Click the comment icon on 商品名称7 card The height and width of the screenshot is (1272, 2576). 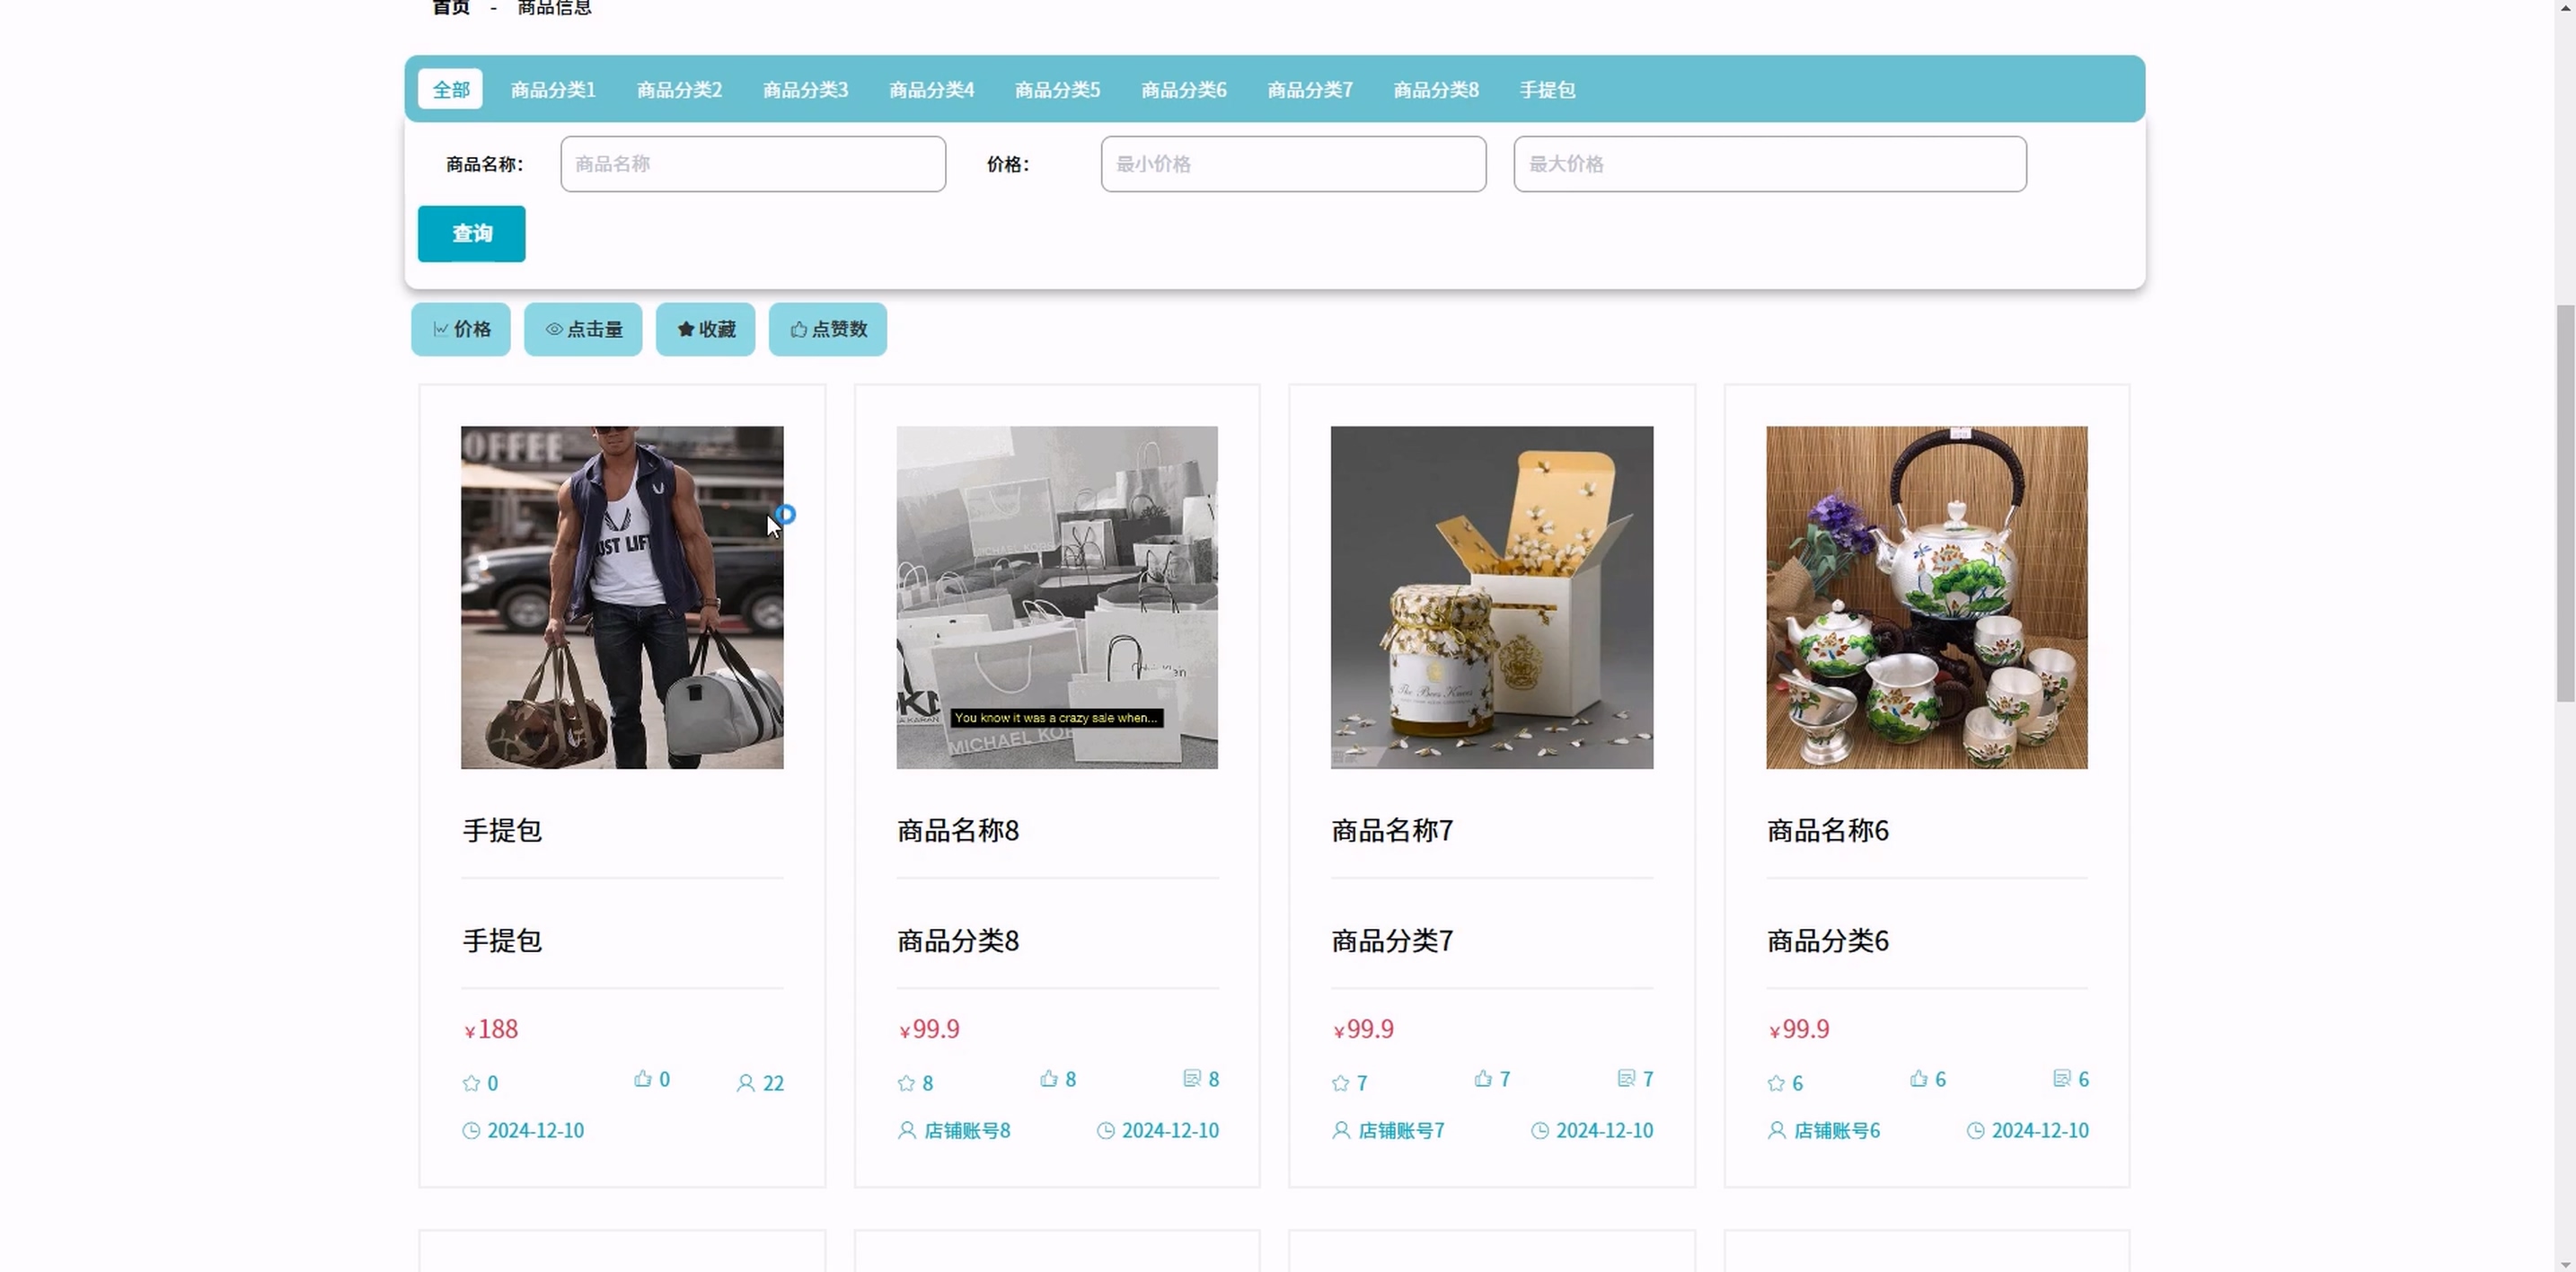click(1626, 1079)
